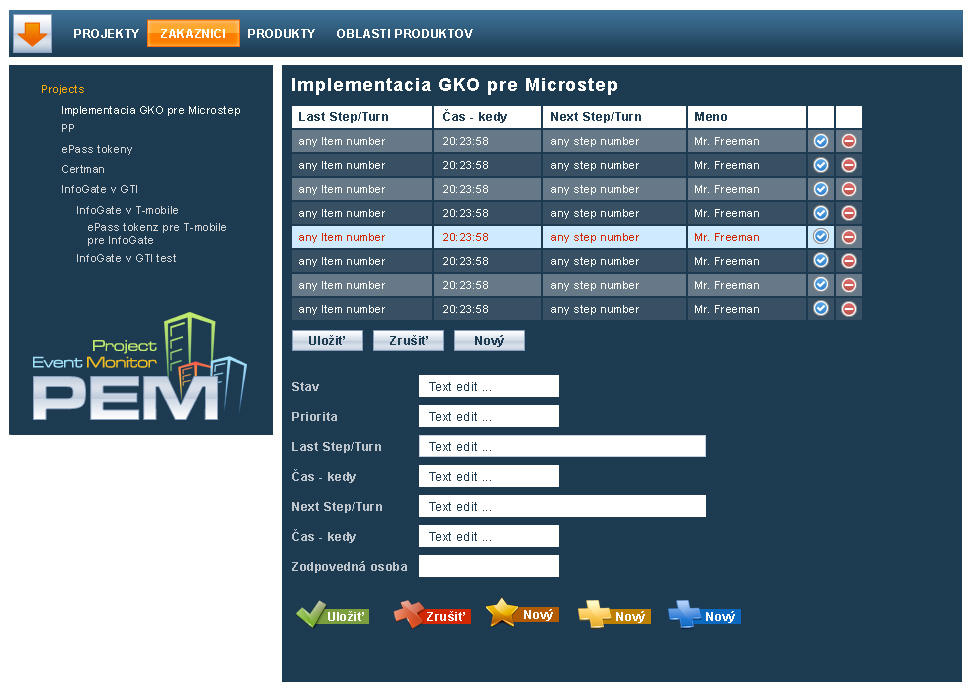Select the red 'any Item number' highlighted cell
Viewport: 975px width, 691px height.
tap(362, 237)
